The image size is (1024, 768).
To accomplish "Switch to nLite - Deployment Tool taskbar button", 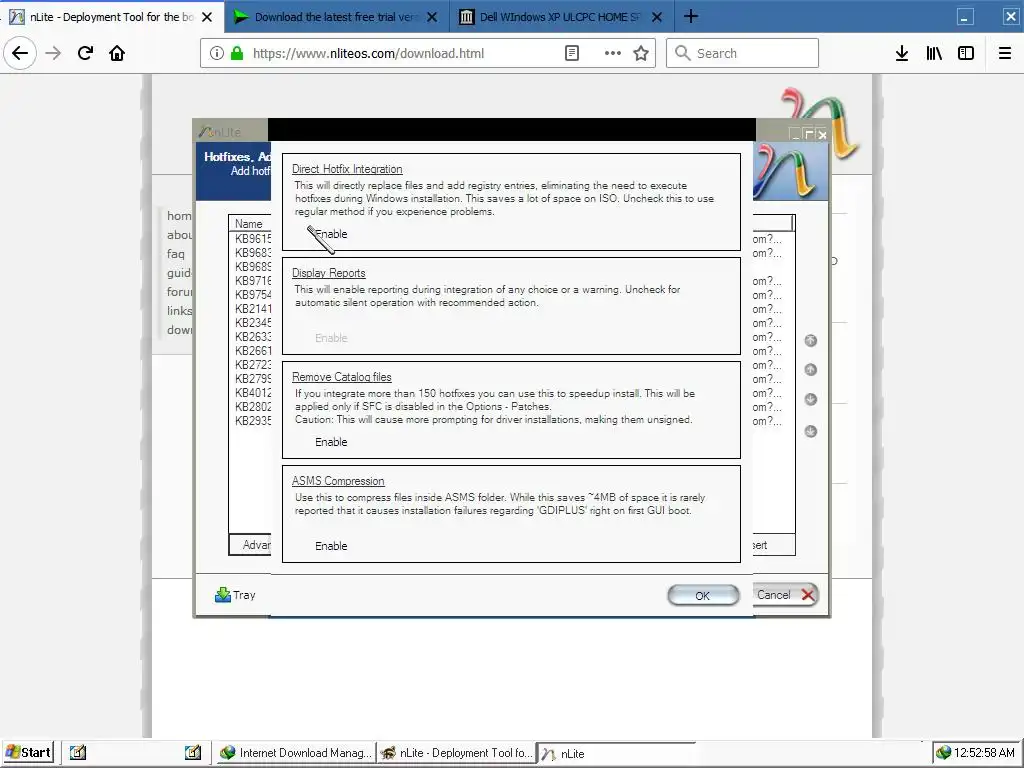I will click(x=456, y=753).
